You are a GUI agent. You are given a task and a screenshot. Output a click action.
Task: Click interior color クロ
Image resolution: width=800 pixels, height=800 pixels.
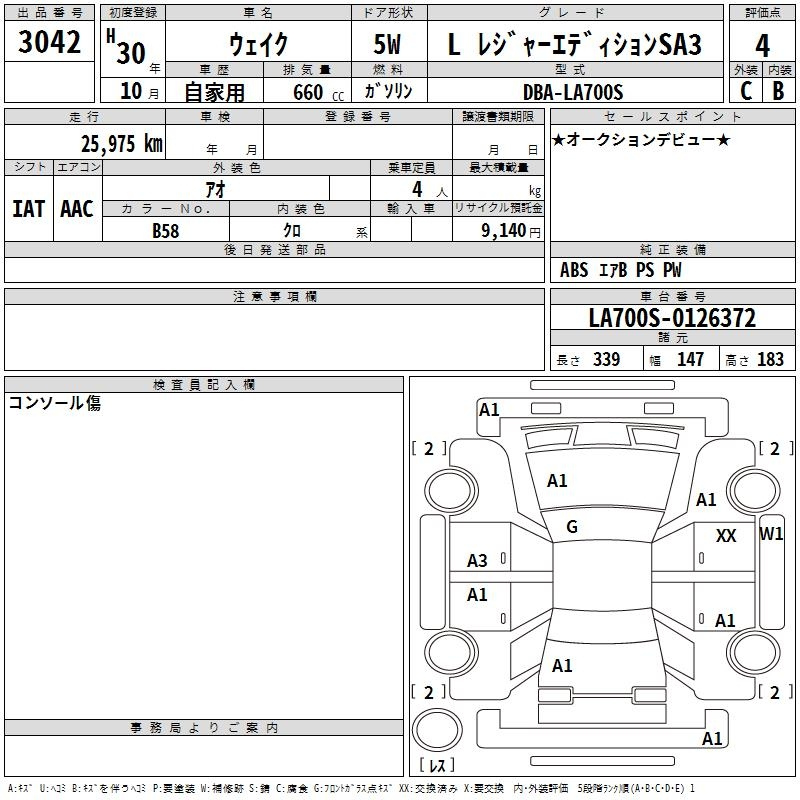coord(292,231)
